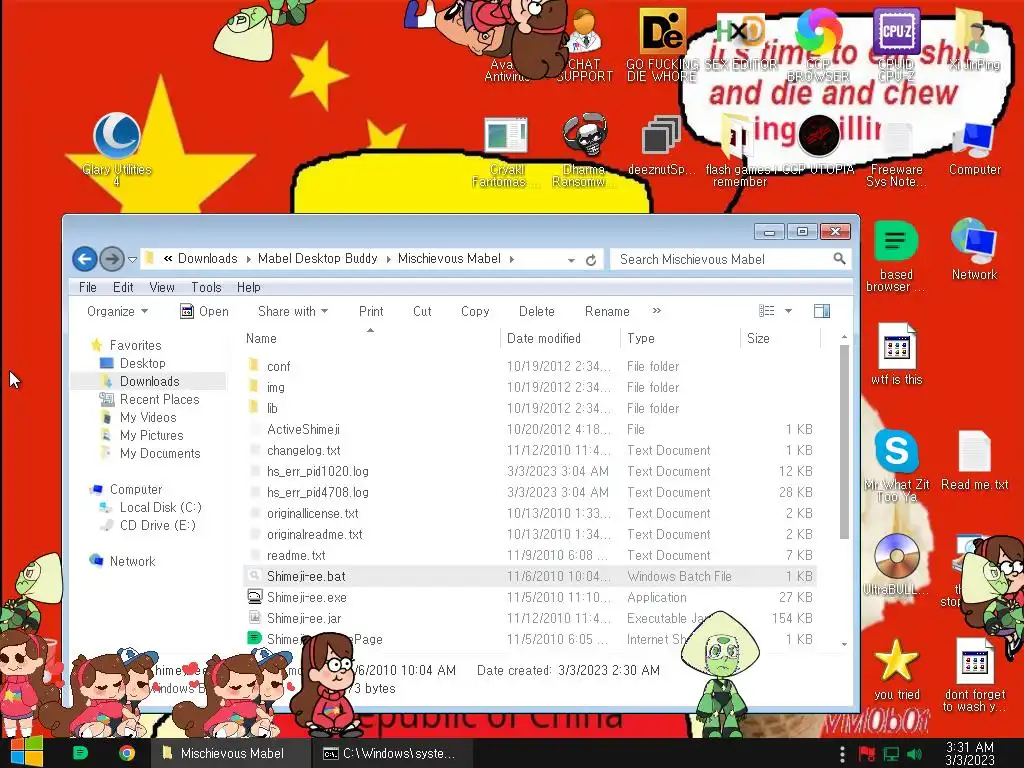Open the View menu
The width and height of the screenshot is (1024, 768).
point(161,287)
